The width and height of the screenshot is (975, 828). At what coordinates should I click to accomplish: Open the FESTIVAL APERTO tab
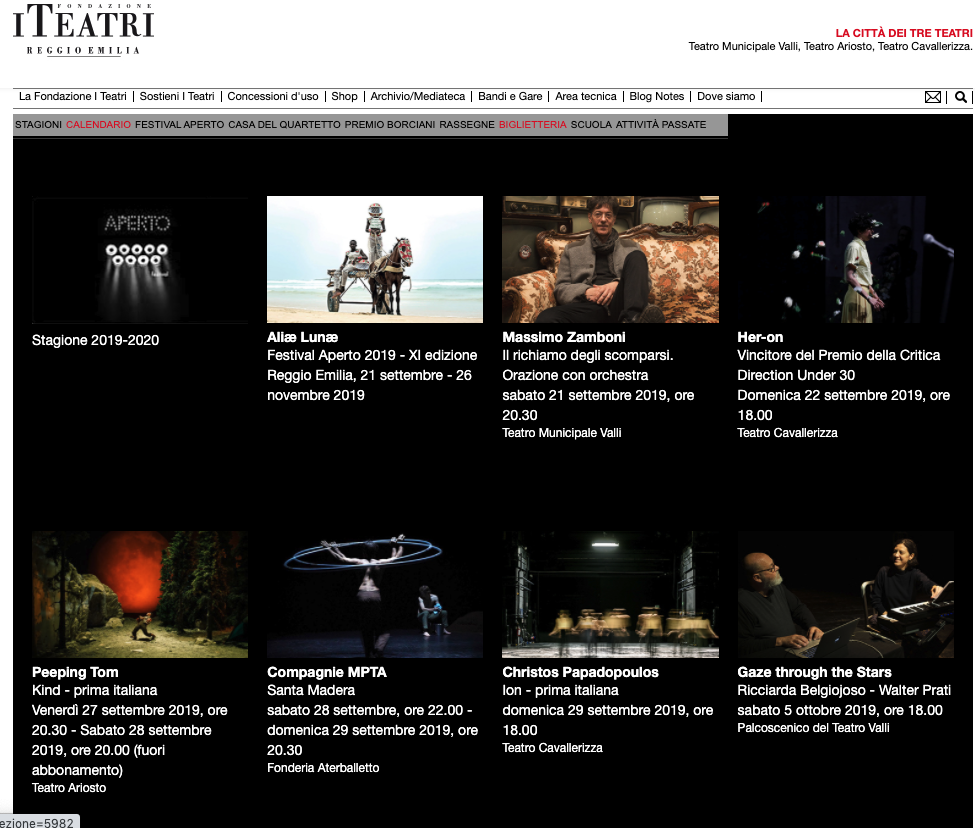tap(179, 124)
